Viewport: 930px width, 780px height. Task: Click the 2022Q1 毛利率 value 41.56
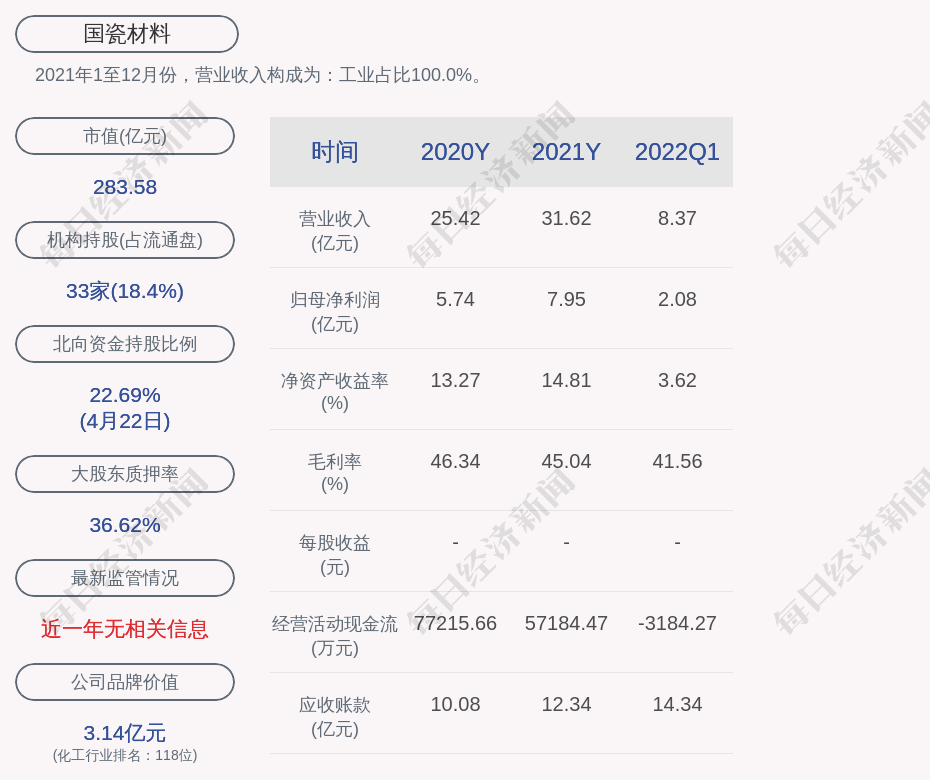pos(677,461)
